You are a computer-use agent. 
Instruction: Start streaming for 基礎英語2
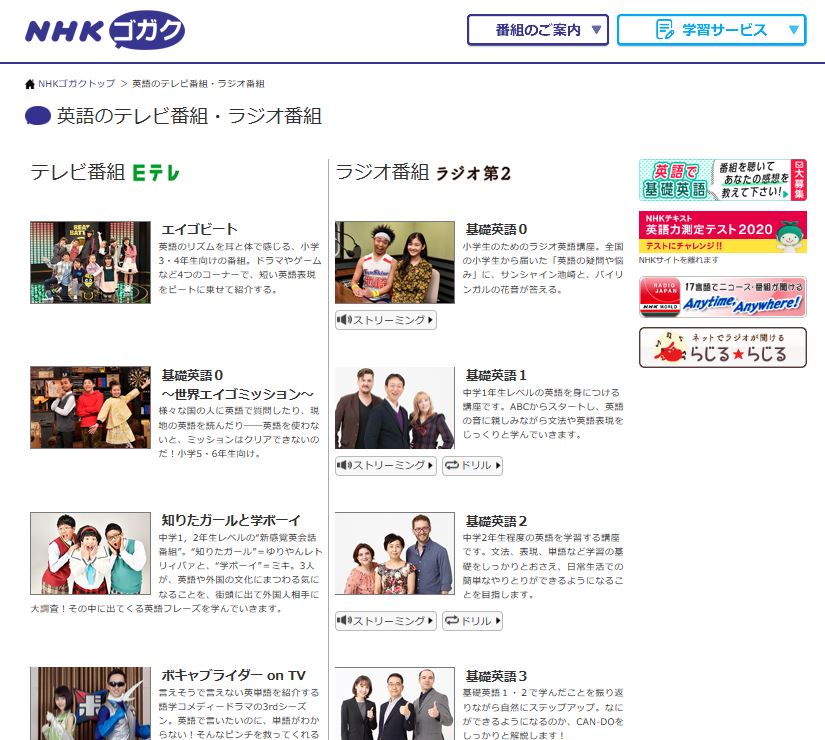(386, 621)
